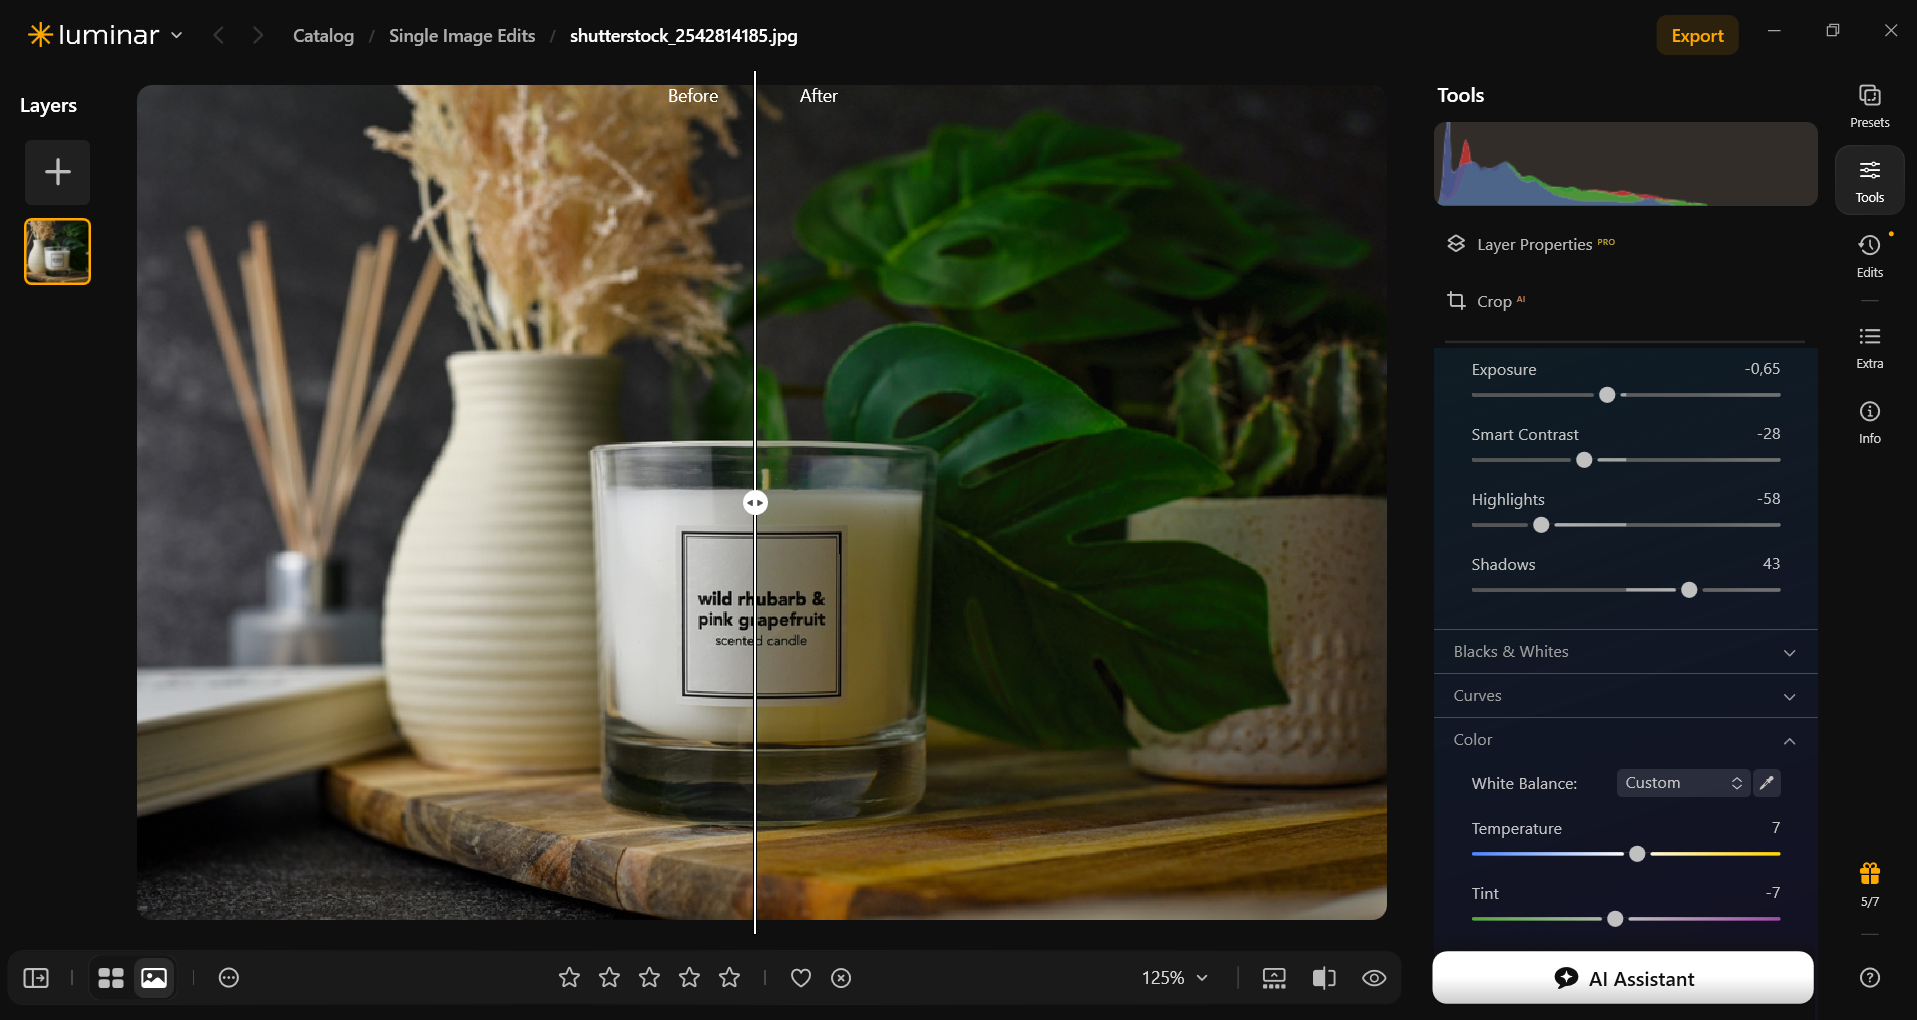Screen dimensions: 1917x1020
Task: Add a new layer with plus button
Action: [x=58, y=172]
